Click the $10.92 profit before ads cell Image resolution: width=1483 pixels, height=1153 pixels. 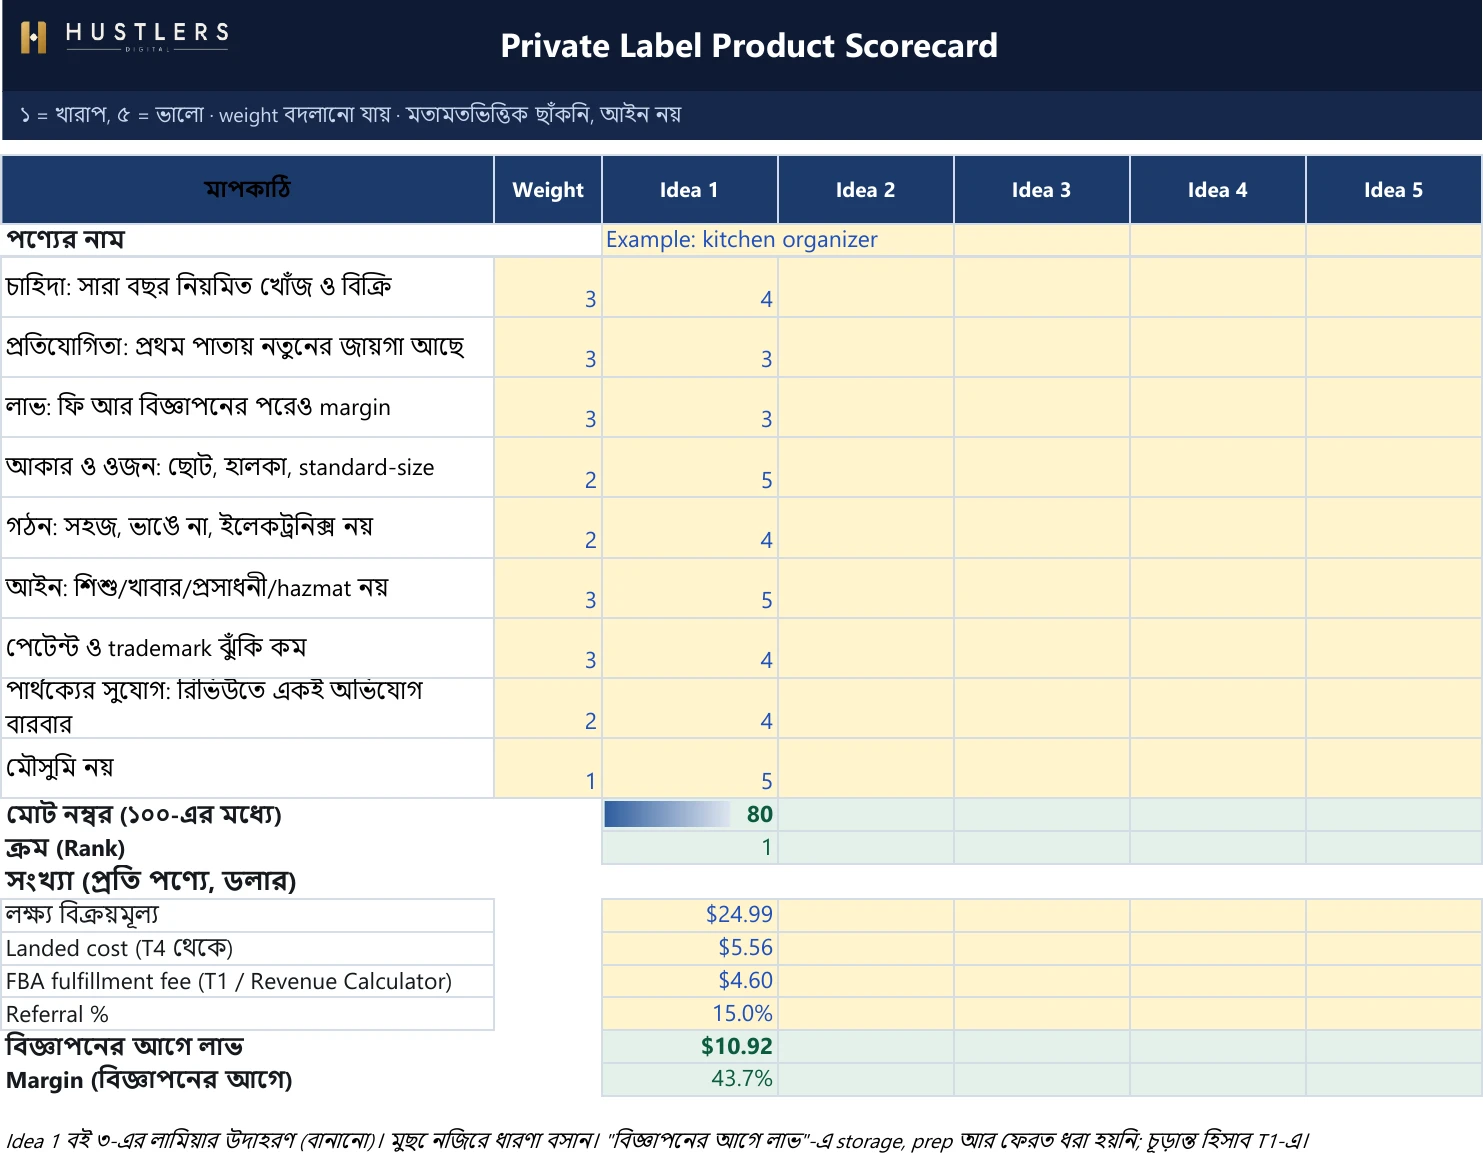(x=690, y=1046)
